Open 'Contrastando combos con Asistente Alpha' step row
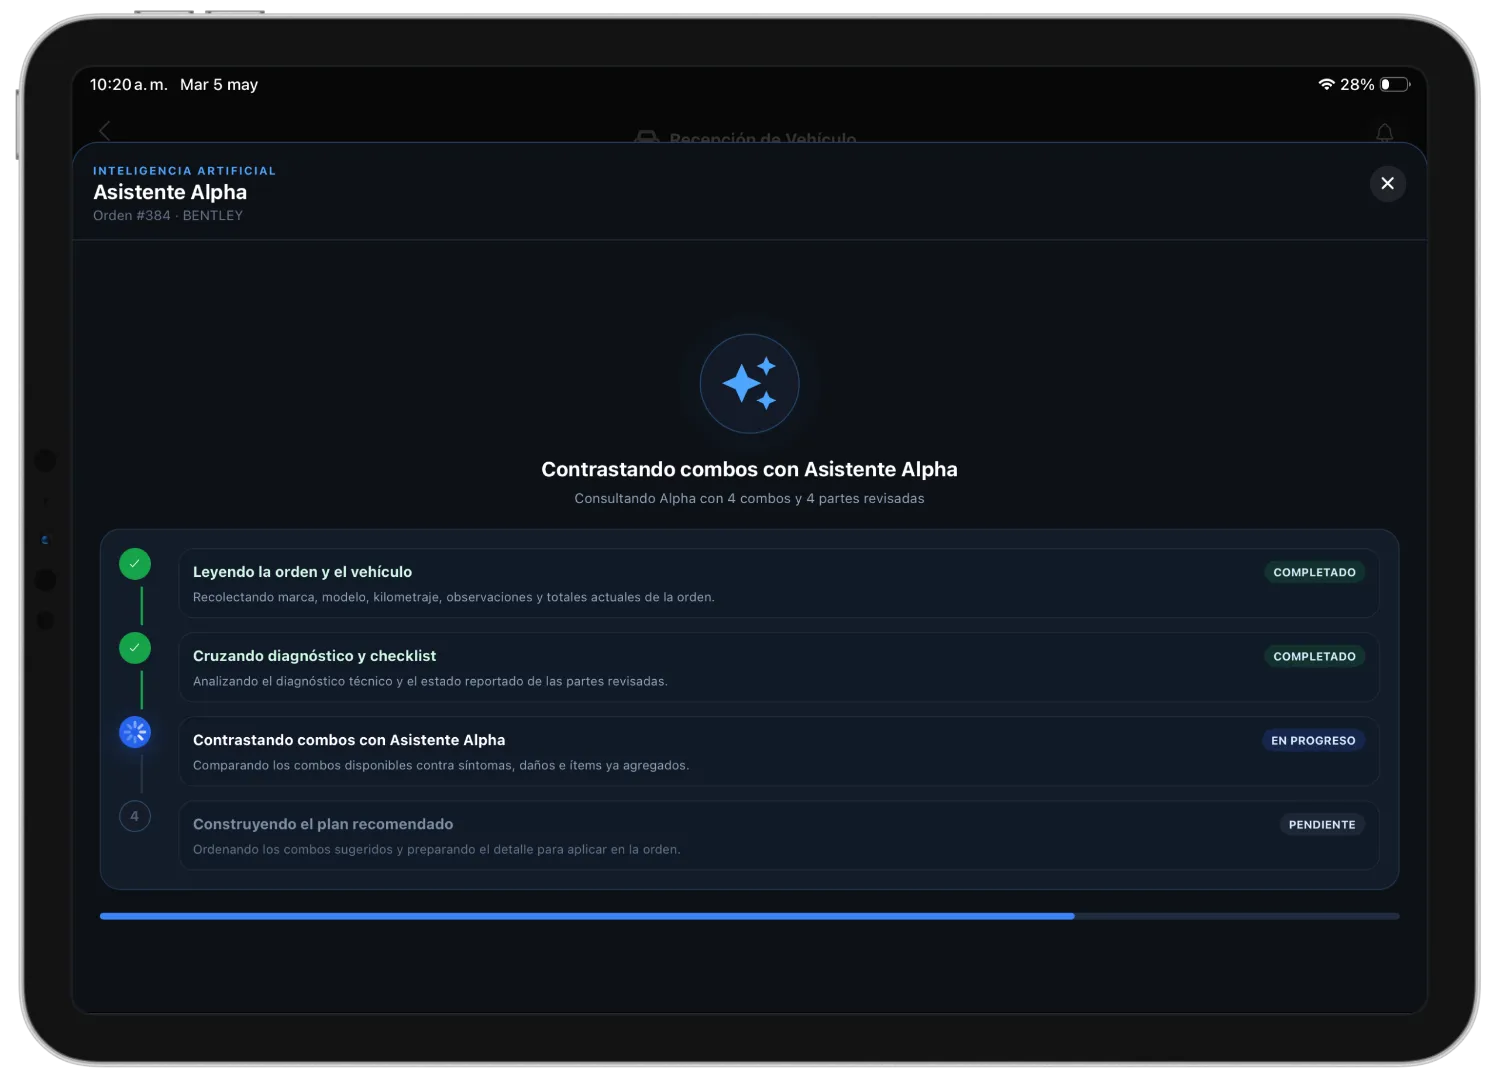This screenshot has height=1080, width=1495. pyautogui.click(x=779, y=751)
